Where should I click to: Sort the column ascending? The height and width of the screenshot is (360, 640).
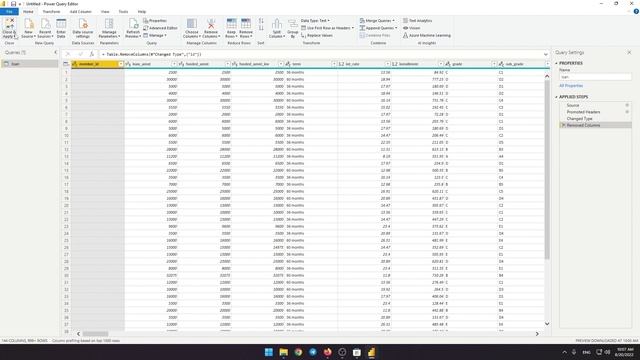coord(261,21)
